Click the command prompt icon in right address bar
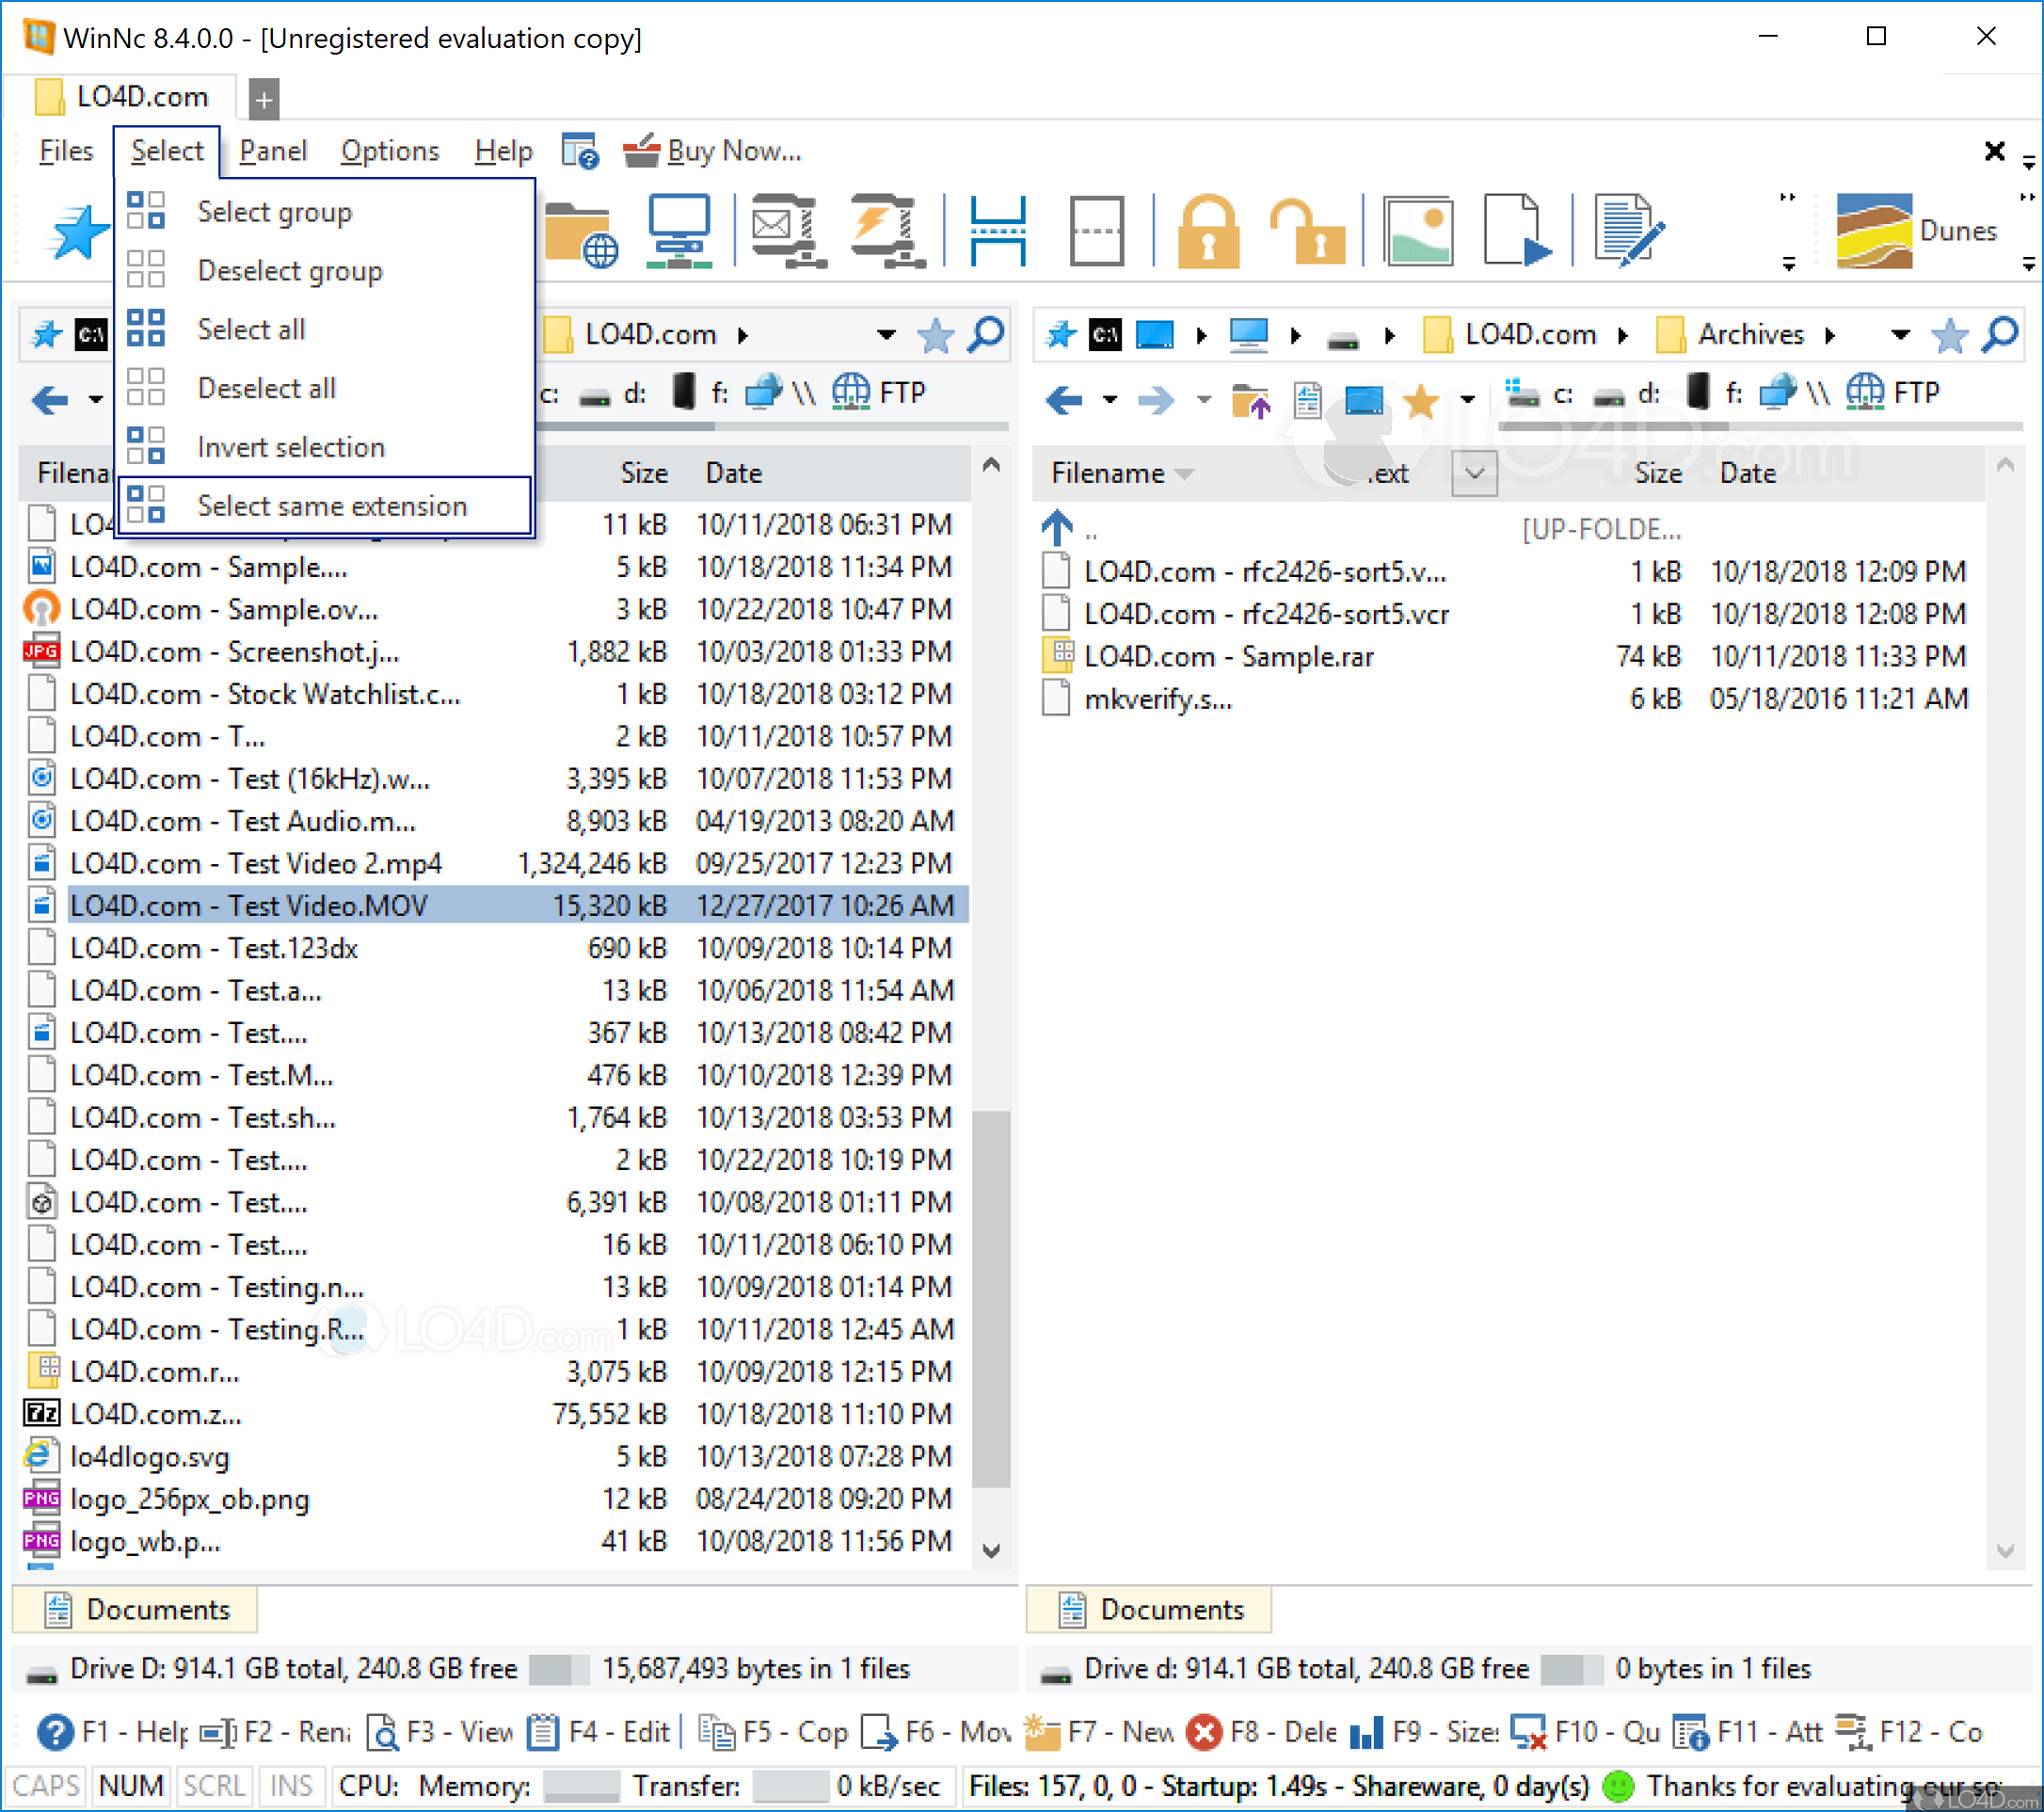This screenshot has height=1812, width=2044. 1106,334
